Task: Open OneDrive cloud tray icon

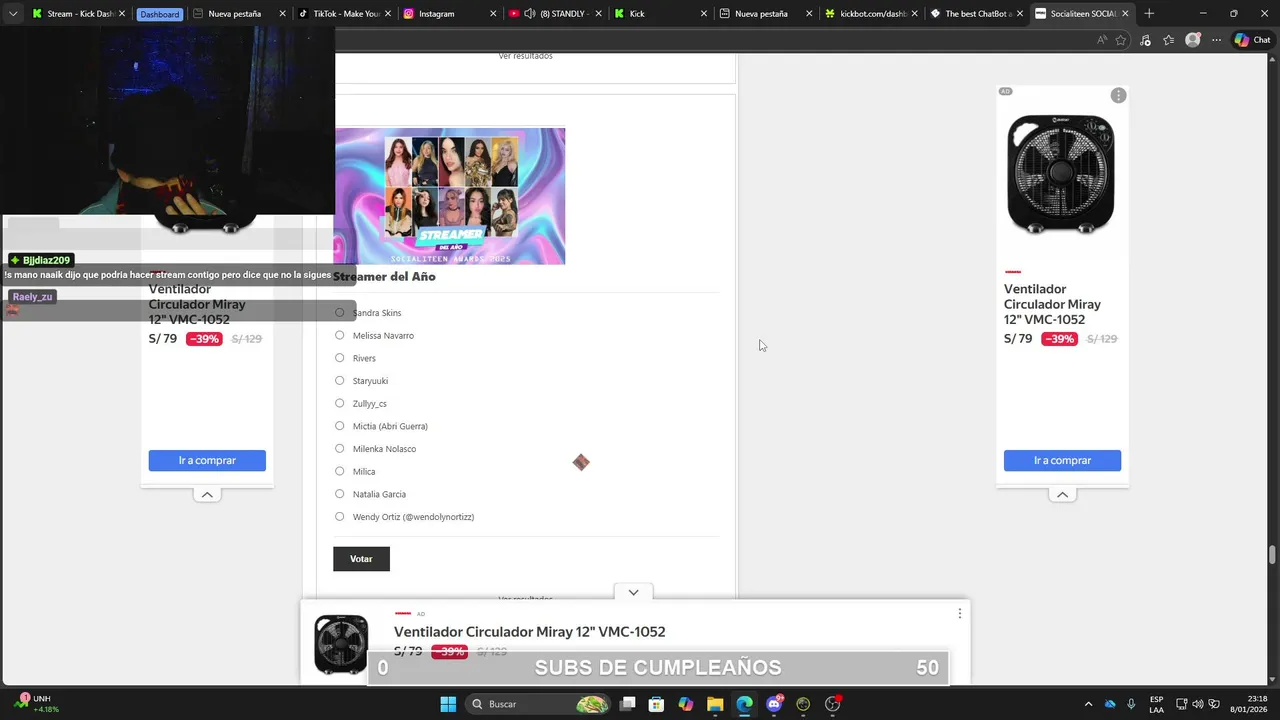Action: point(1110,704)
